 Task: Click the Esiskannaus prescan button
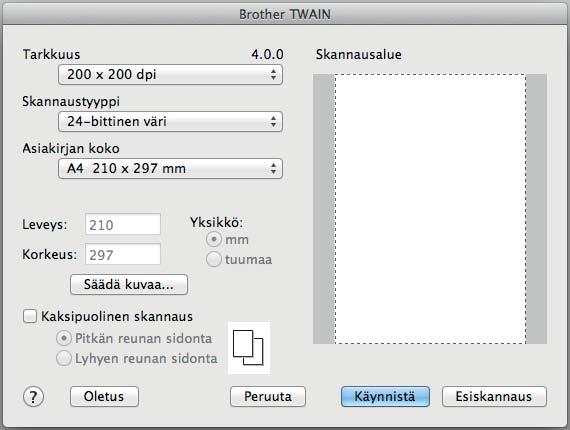[494, 397]
